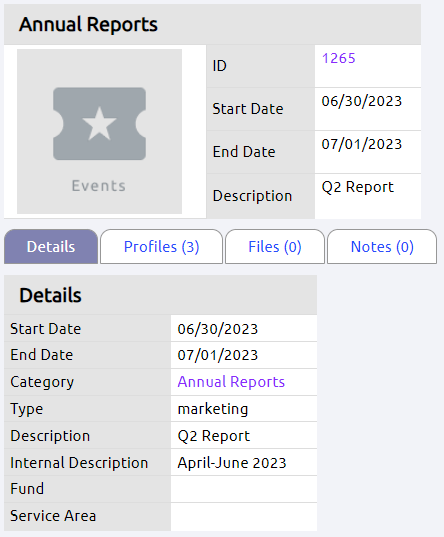Select the Details tab

tap(51, 247)
